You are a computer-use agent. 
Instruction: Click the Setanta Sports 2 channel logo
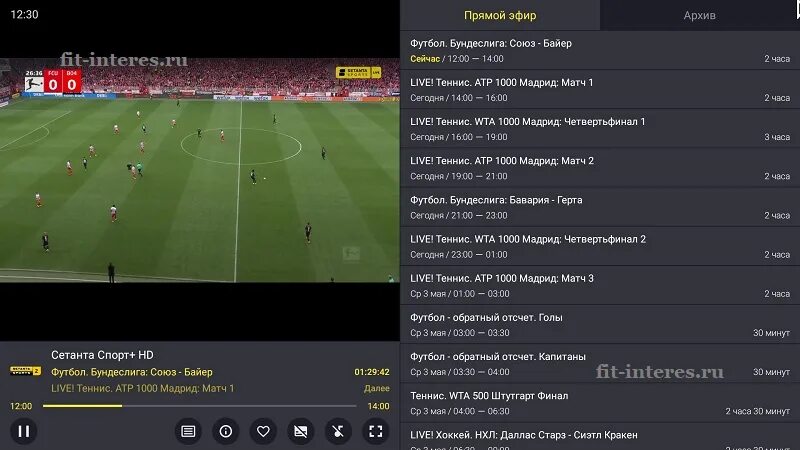pyautogui.click(x=25, y=371)
